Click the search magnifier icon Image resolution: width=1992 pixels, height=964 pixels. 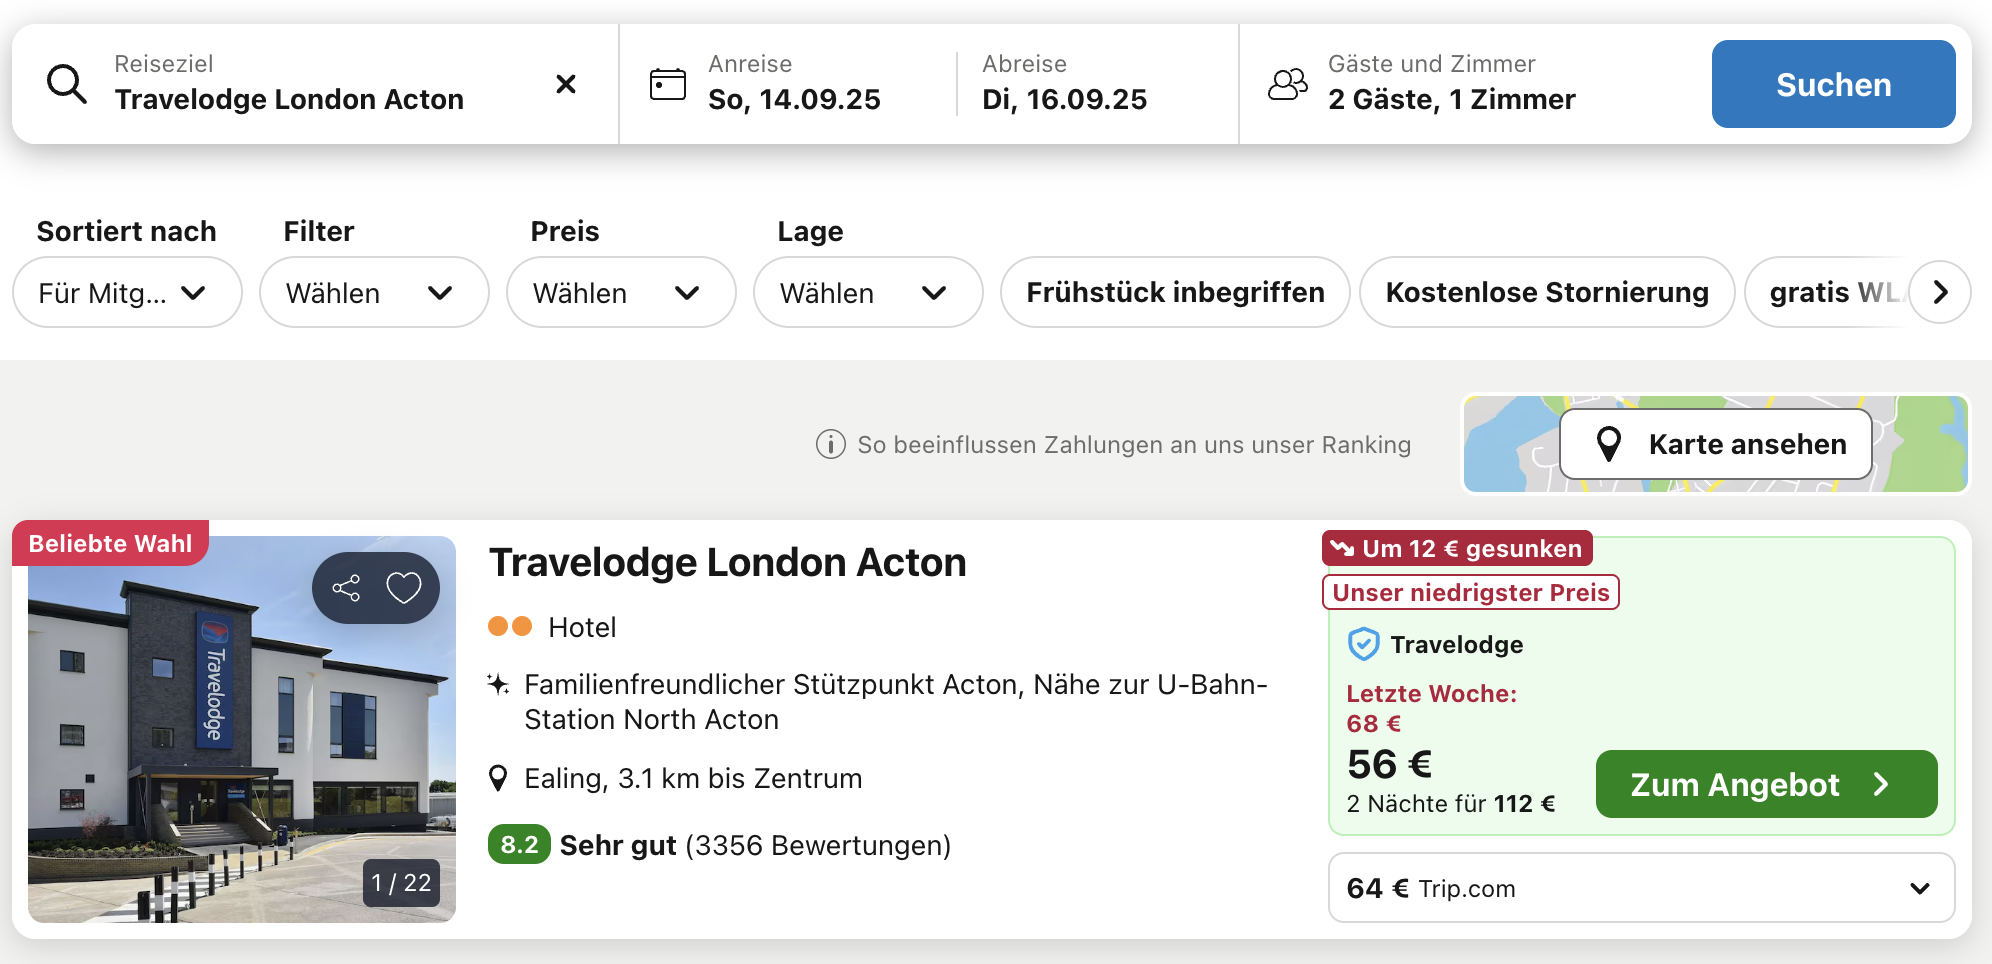67,84
